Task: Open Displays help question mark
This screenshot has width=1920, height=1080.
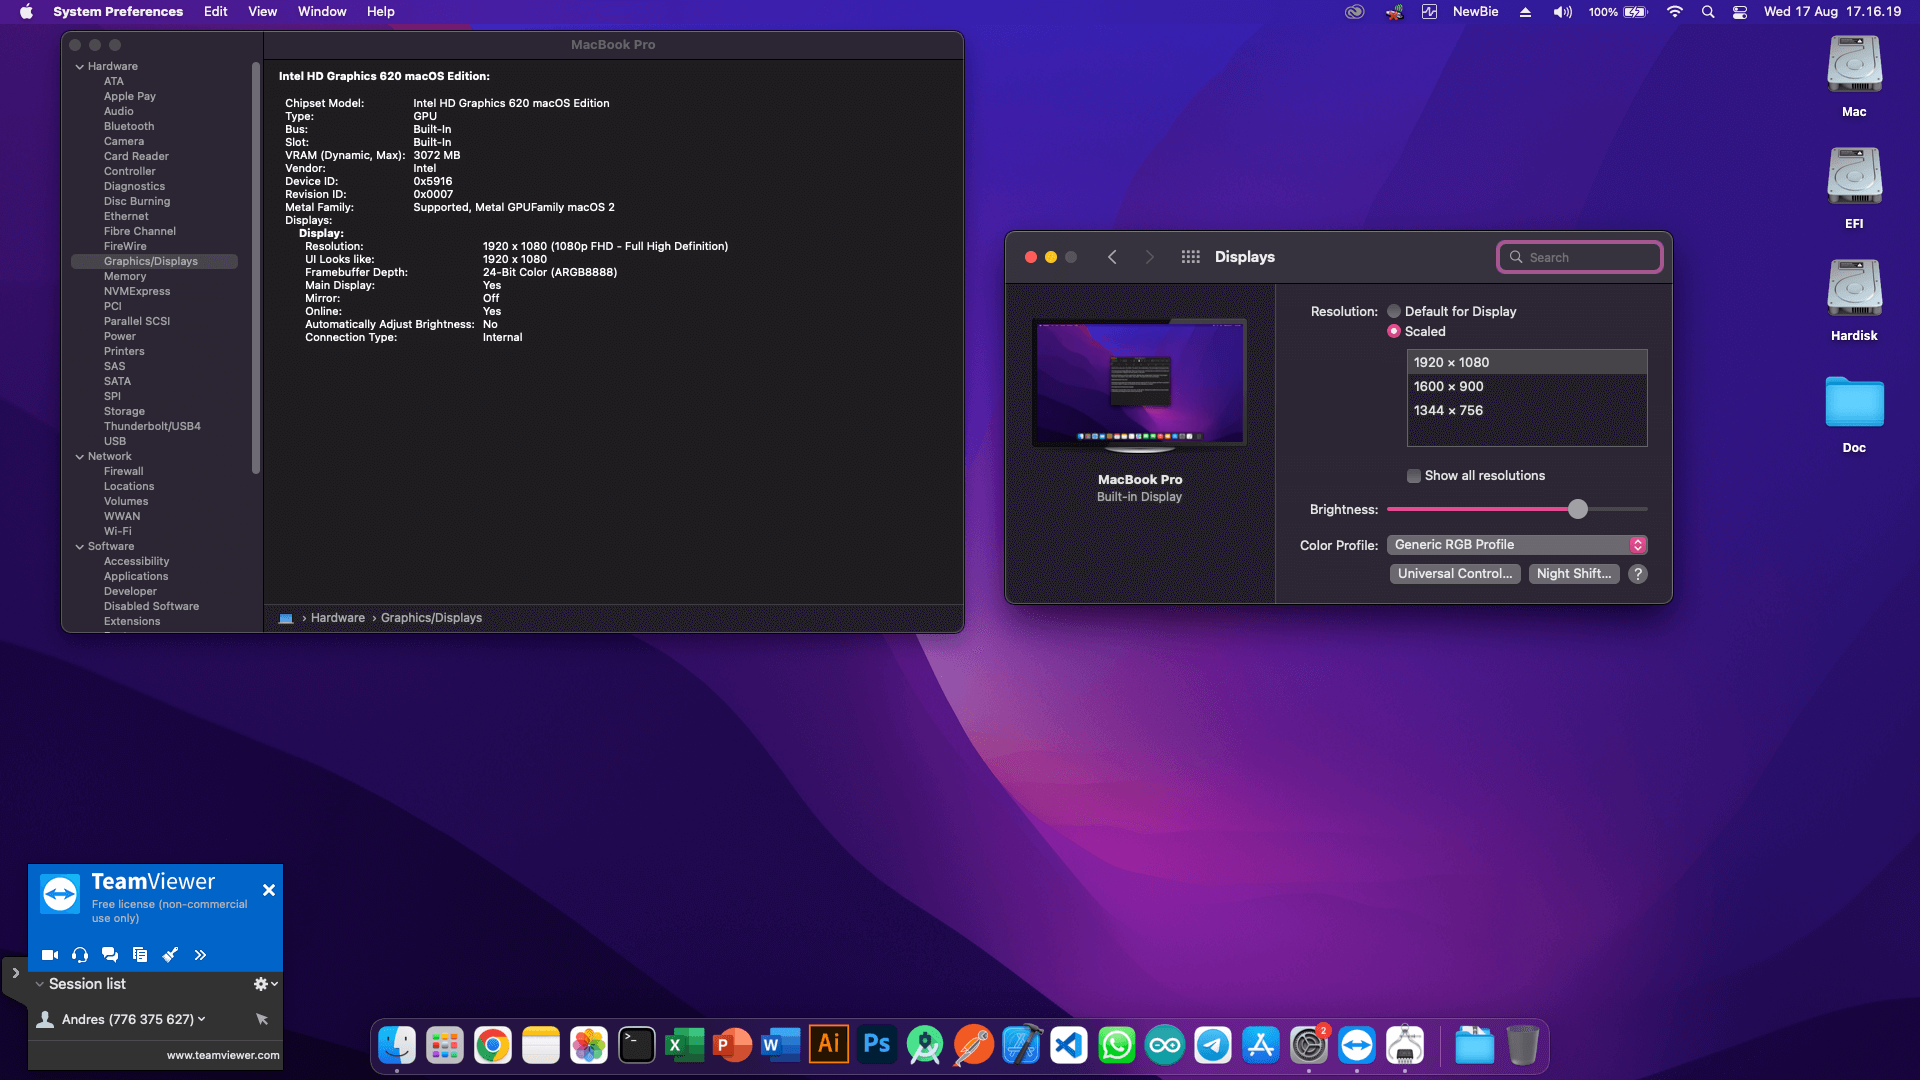Action: click(1638, 574)
